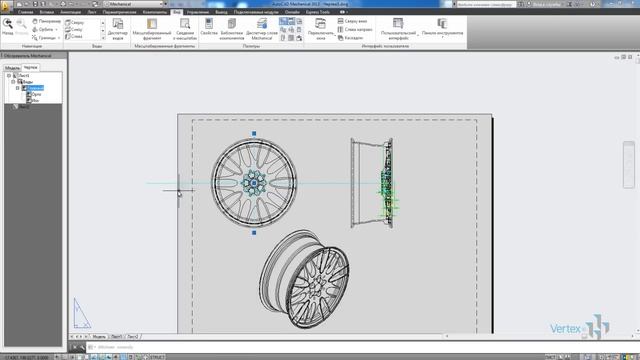Expand the views list gallery arrow
The height and width of the screenshot is (360, 640).
pos(103,38)
